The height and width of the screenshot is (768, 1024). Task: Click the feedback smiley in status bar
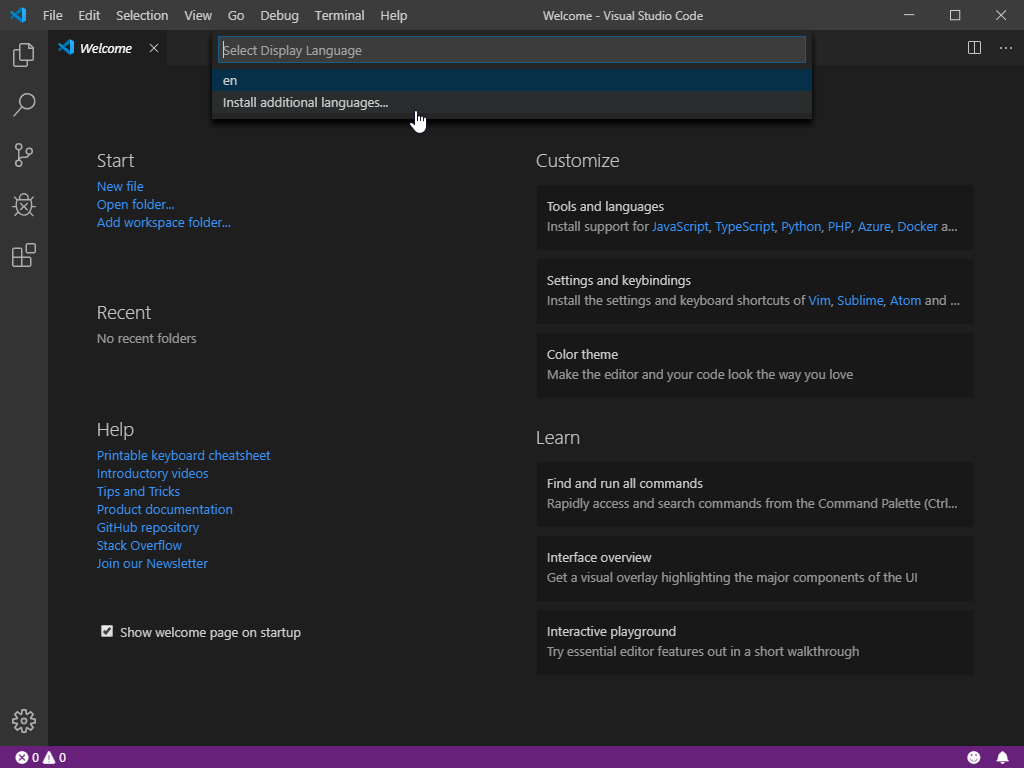[974, 757]
